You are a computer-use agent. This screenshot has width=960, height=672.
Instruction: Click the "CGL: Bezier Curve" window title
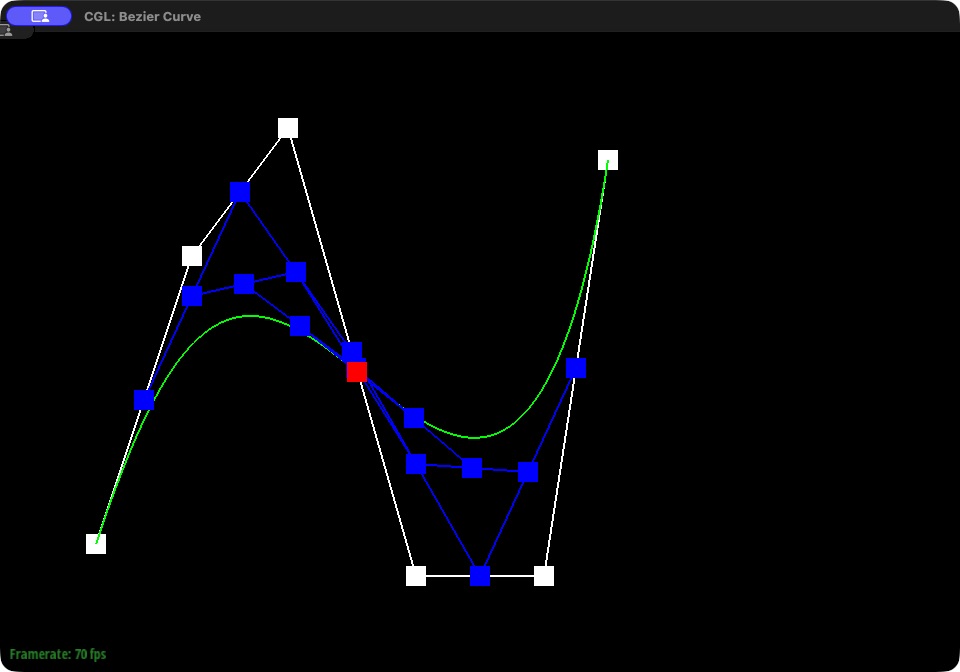click(x=143, y=17)
